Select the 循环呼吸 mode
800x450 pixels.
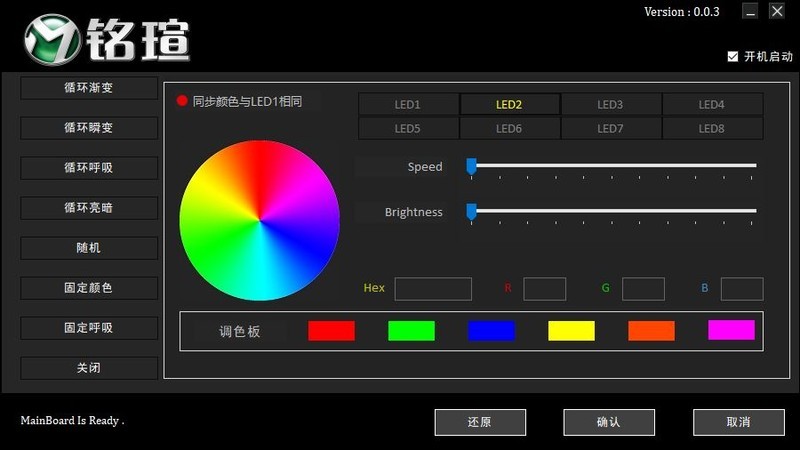(89, 168)
